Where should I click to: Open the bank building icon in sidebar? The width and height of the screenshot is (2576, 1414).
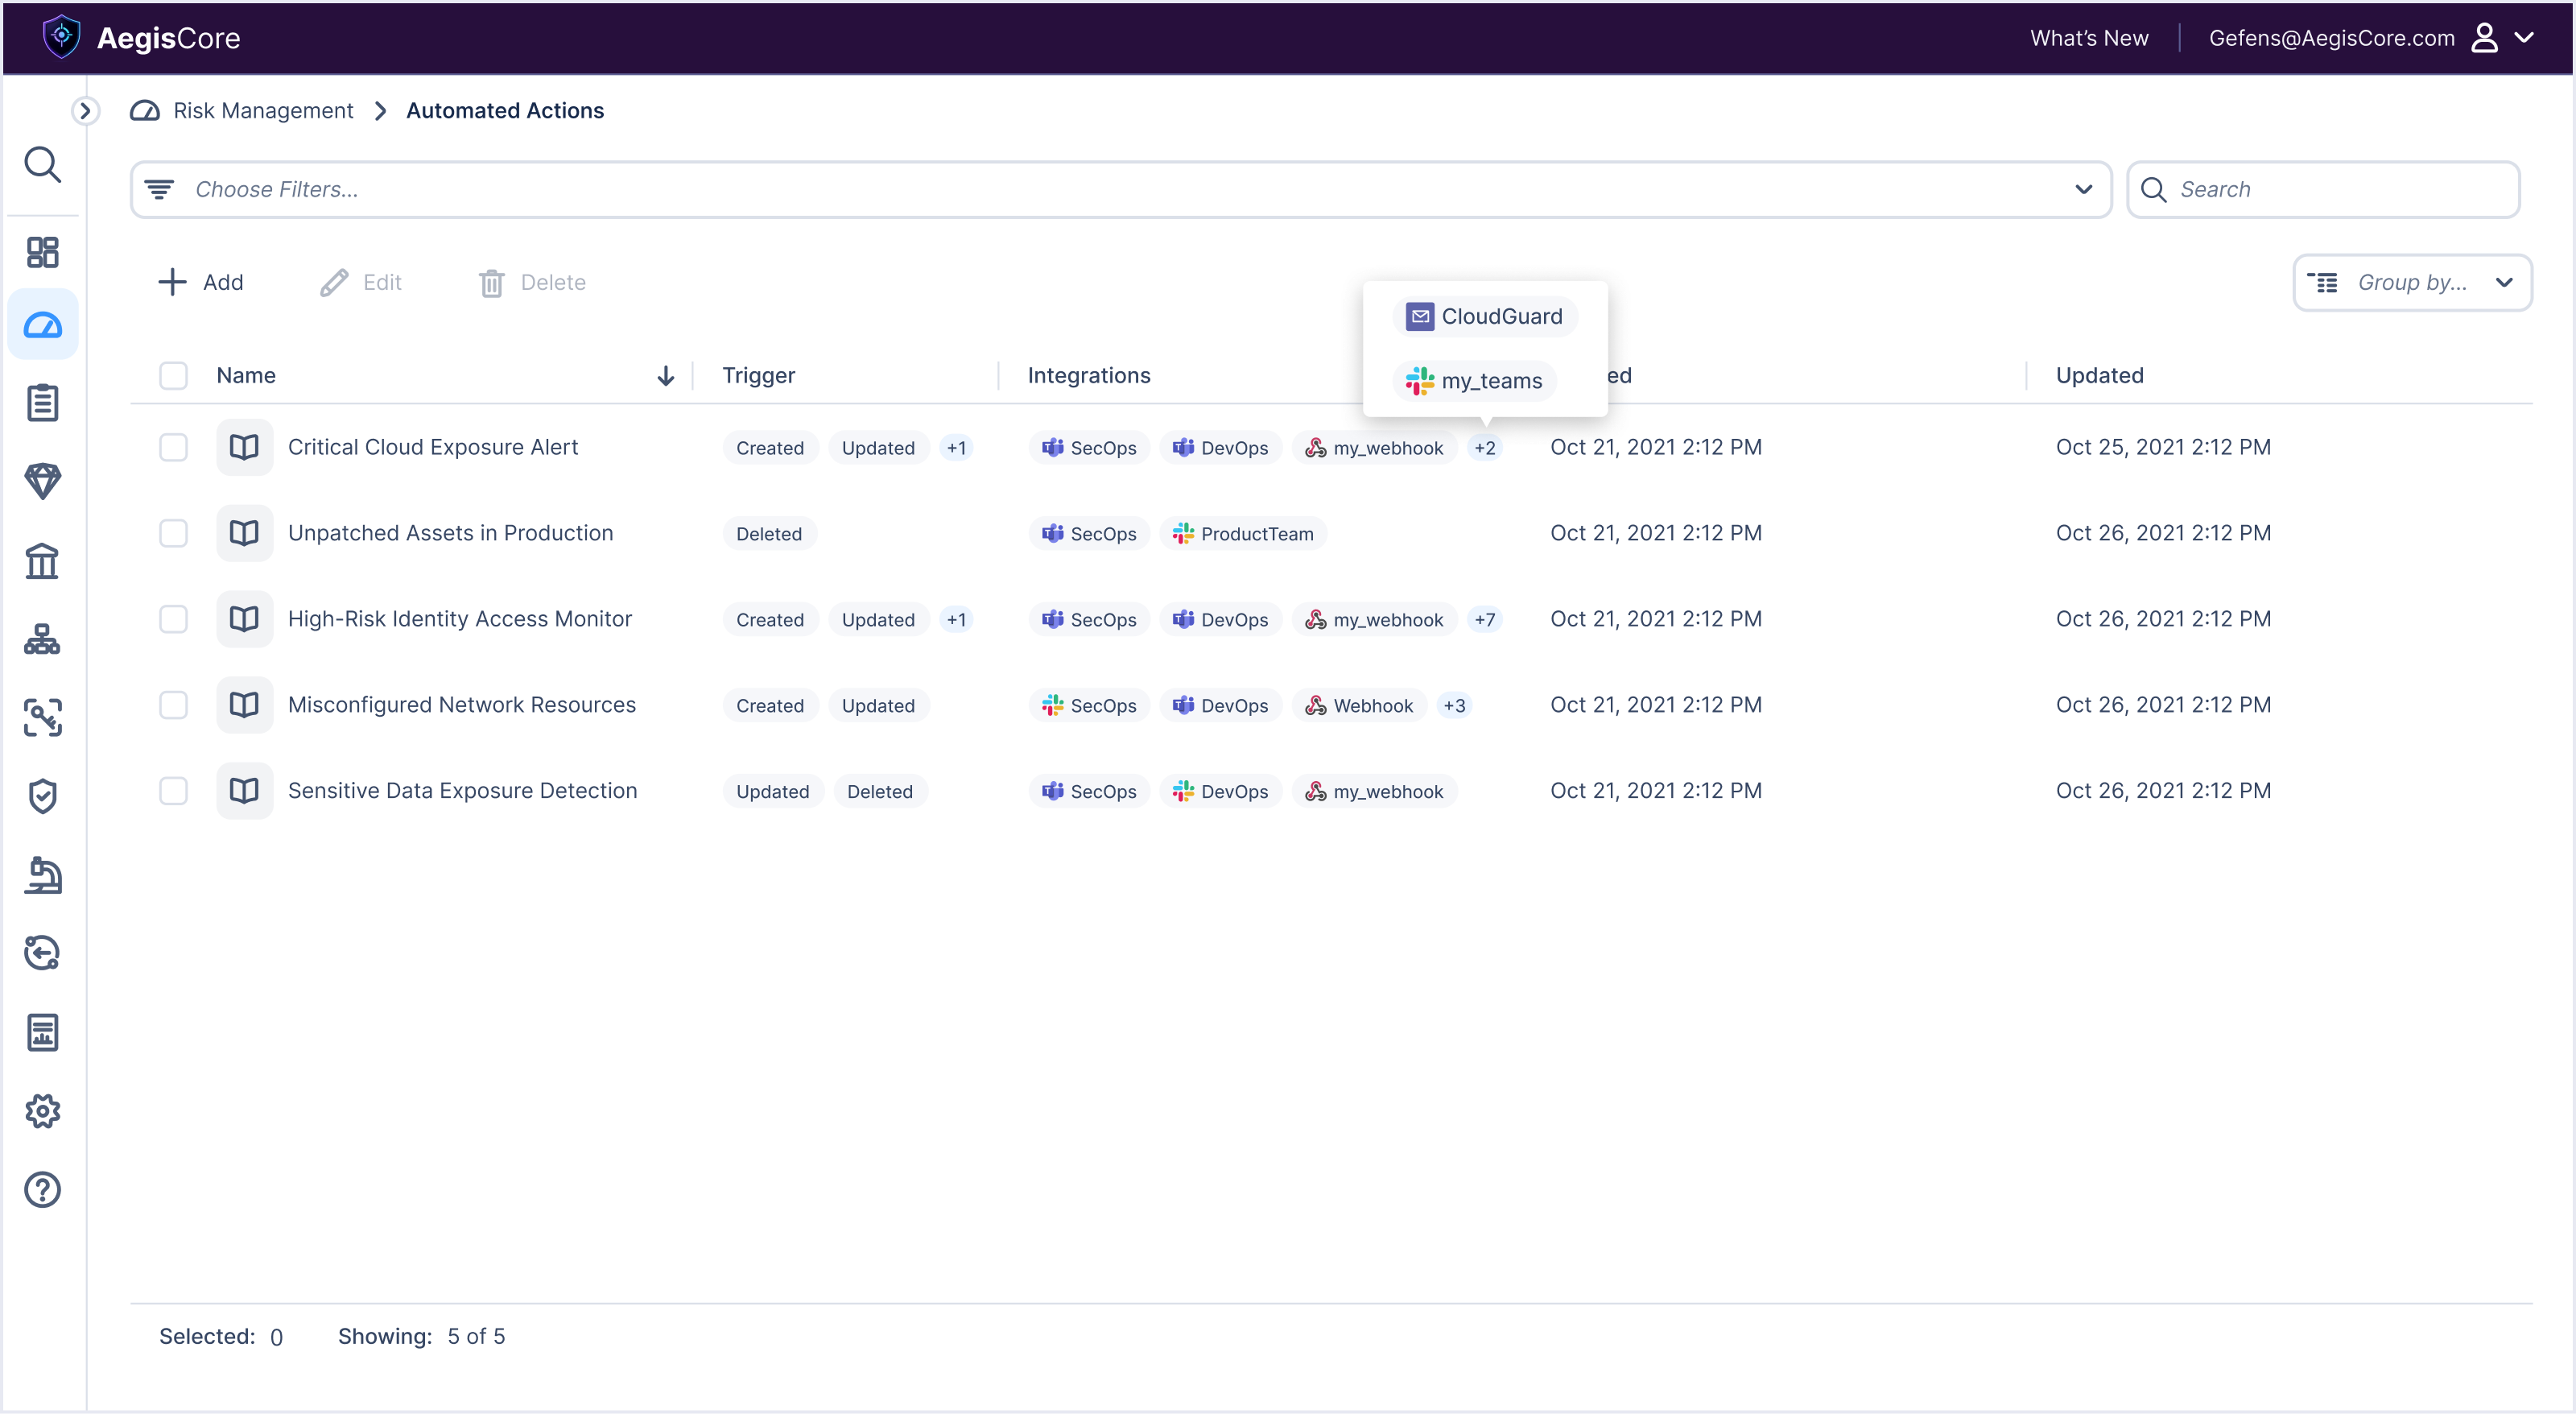click(42, 560)
